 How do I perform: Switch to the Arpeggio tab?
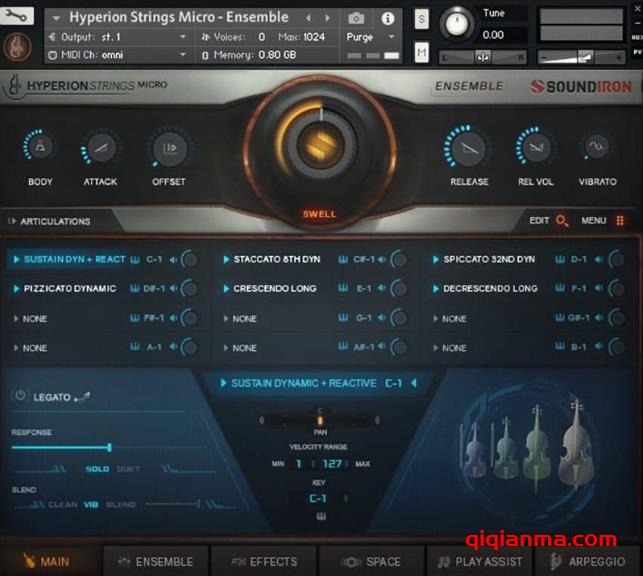(589, 561)
